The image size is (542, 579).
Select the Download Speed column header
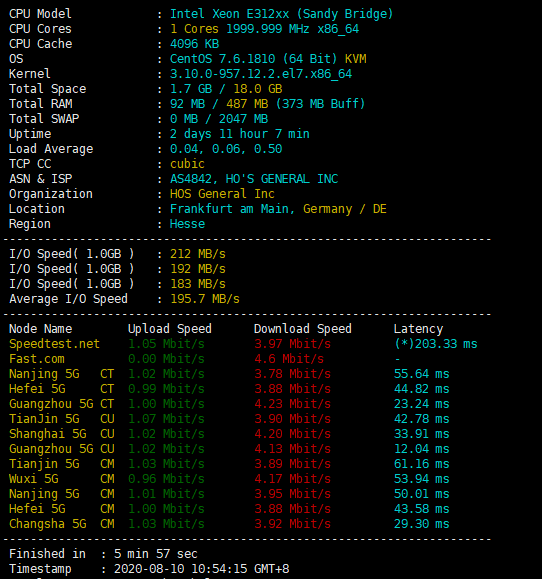pyautogui.click(x=303, y=329)
